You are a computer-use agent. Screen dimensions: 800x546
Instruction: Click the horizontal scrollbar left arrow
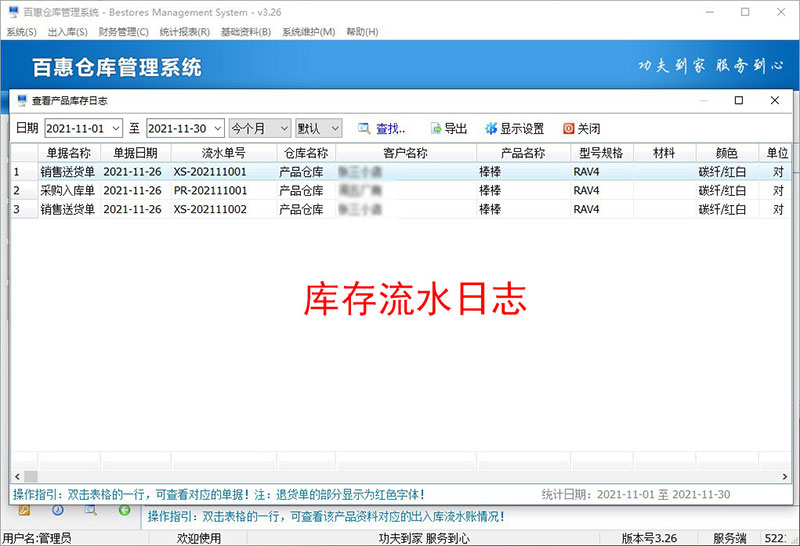pyautogui.click(x=17, y=477)
